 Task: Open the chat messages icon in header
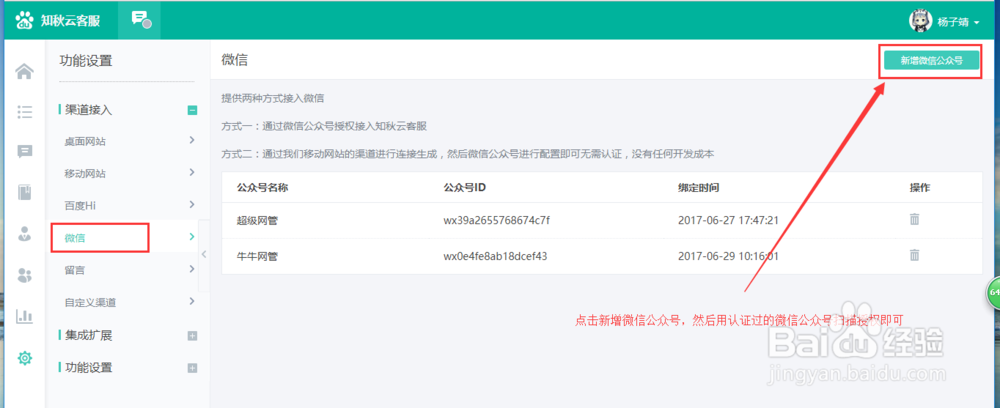[x=140, y=20]
